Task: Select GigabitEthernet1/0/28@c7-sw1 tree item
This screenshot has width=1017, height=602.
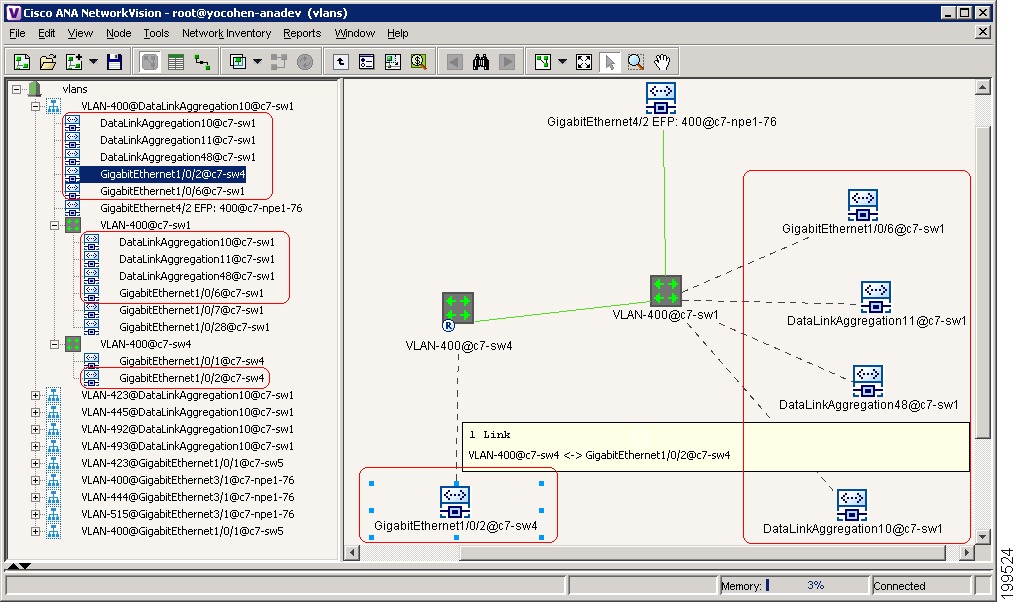Action: point(194,327)
